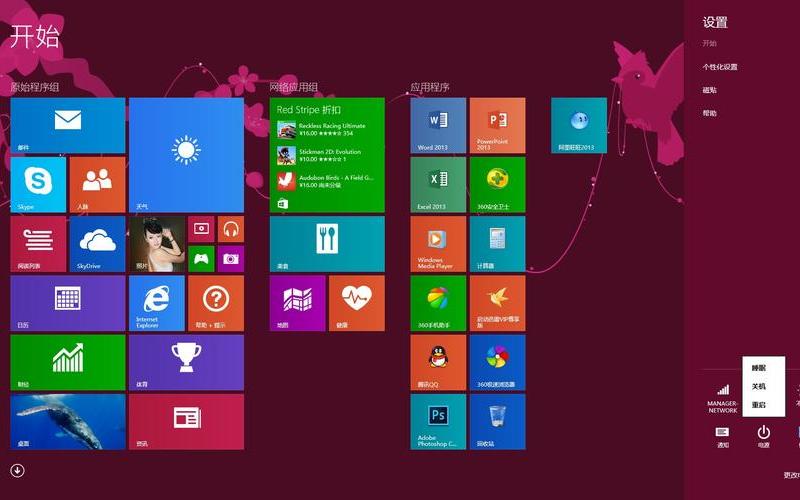Open the 360 Mobile Assistant tile
Image resolution: width=800 pixels, height=500 pixels.
[438, 303]
